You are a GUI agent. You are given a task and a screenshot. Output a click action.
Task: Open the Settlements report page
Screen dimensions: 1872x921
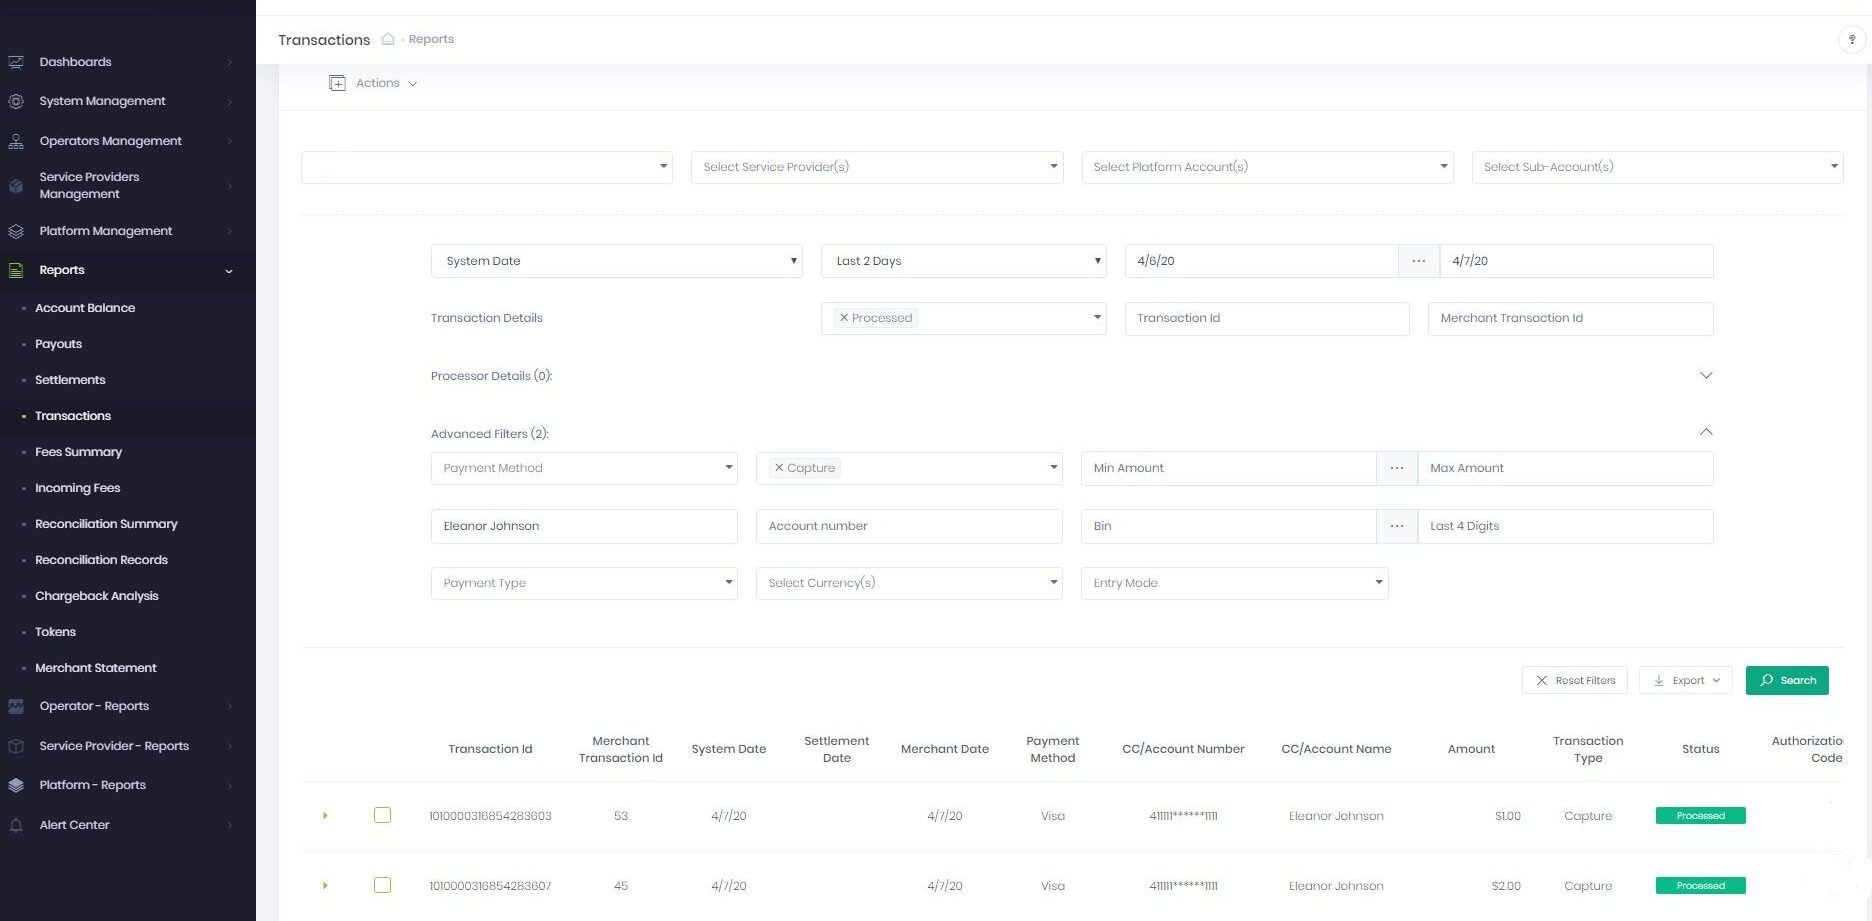[x=70, y=380]
